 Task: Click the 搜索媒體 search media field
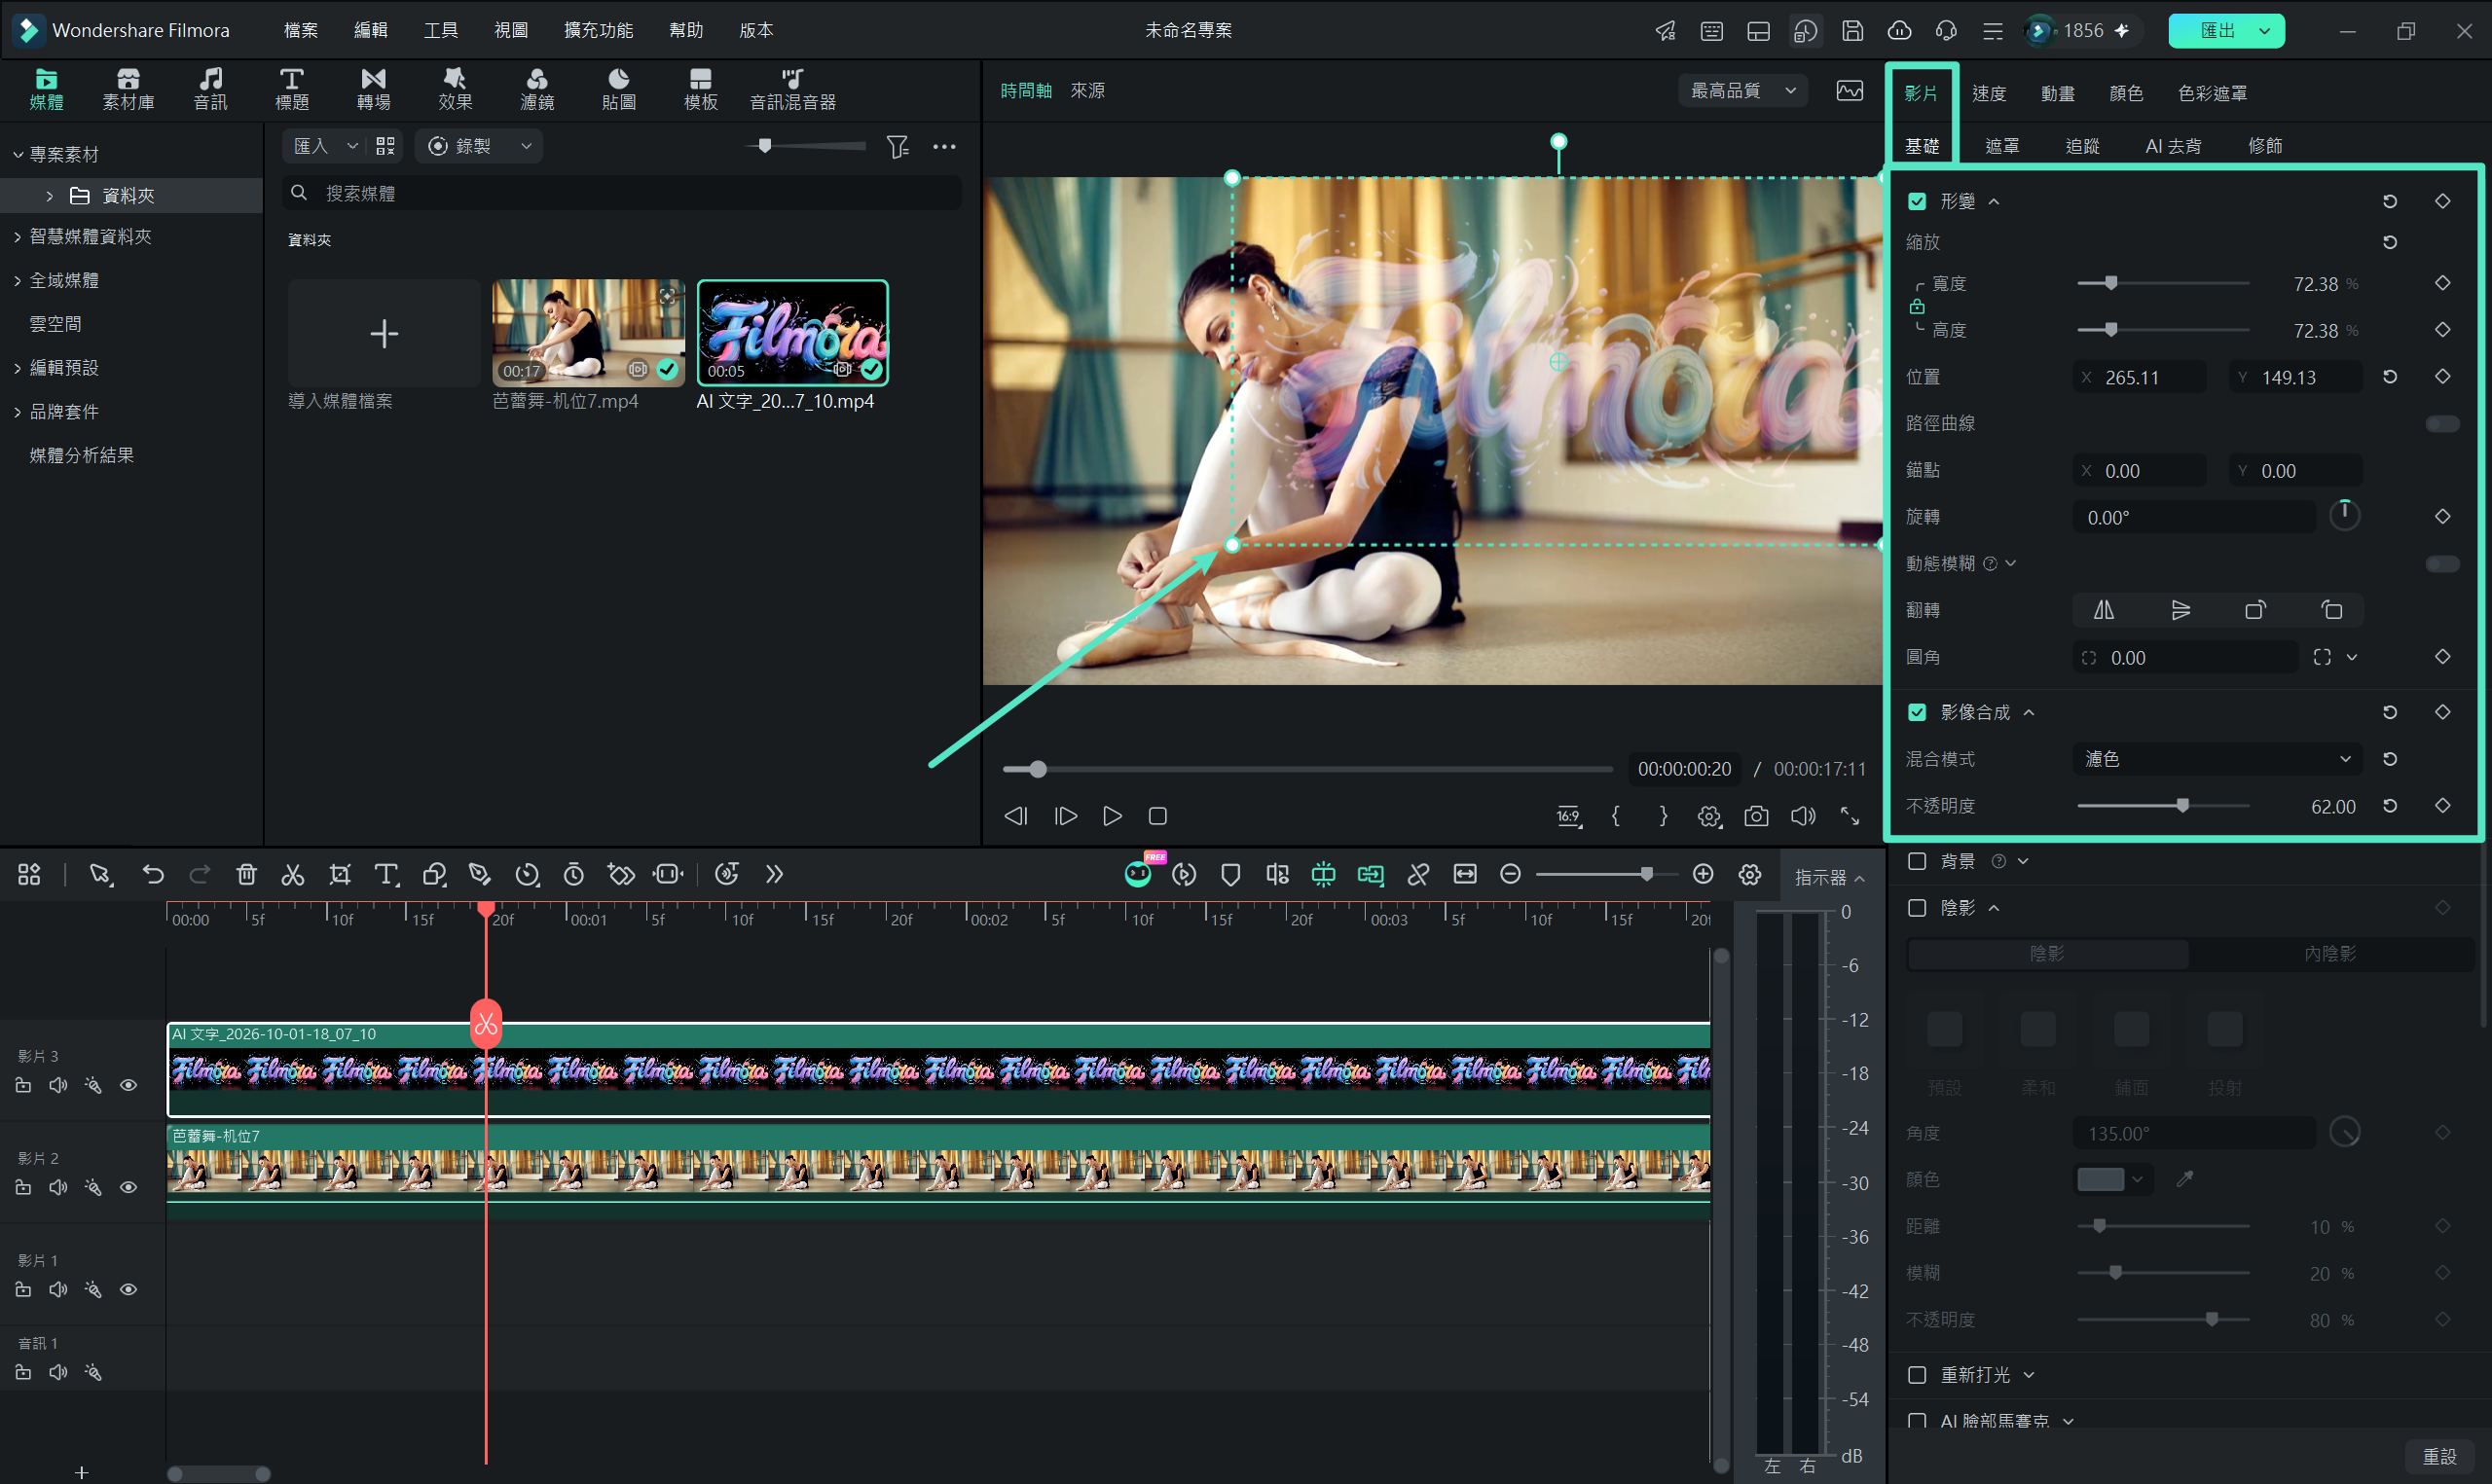click(622, 194)
